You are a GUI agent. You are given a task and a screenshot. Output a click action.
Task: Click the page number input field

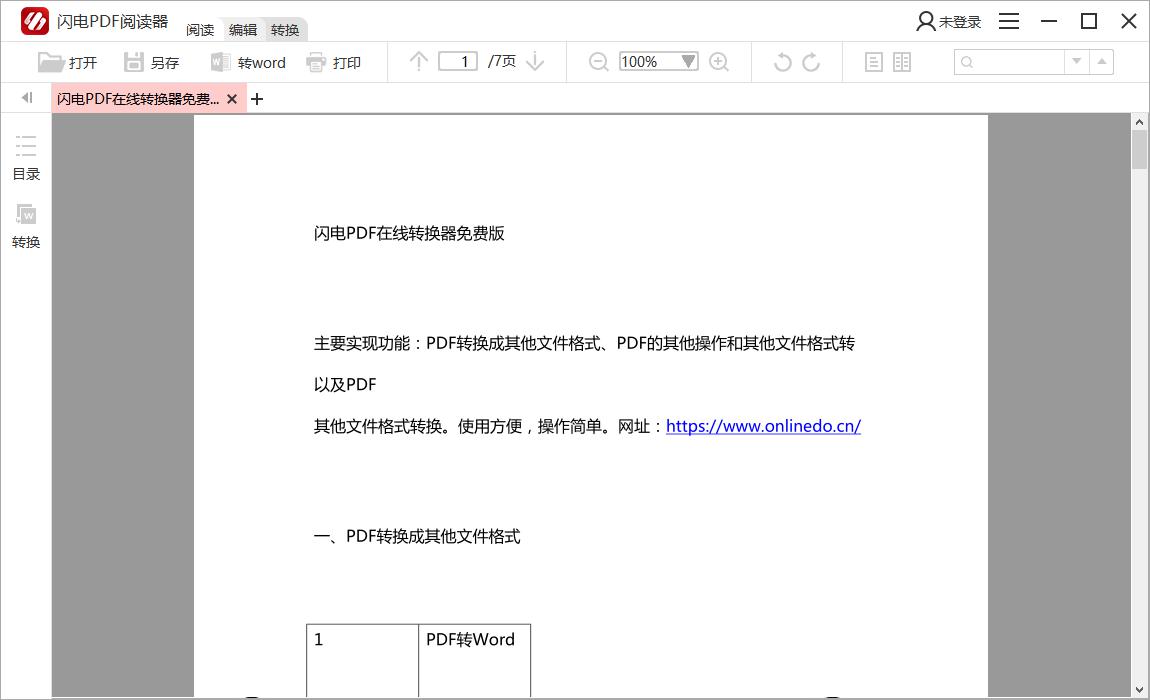tap(458, 62)
